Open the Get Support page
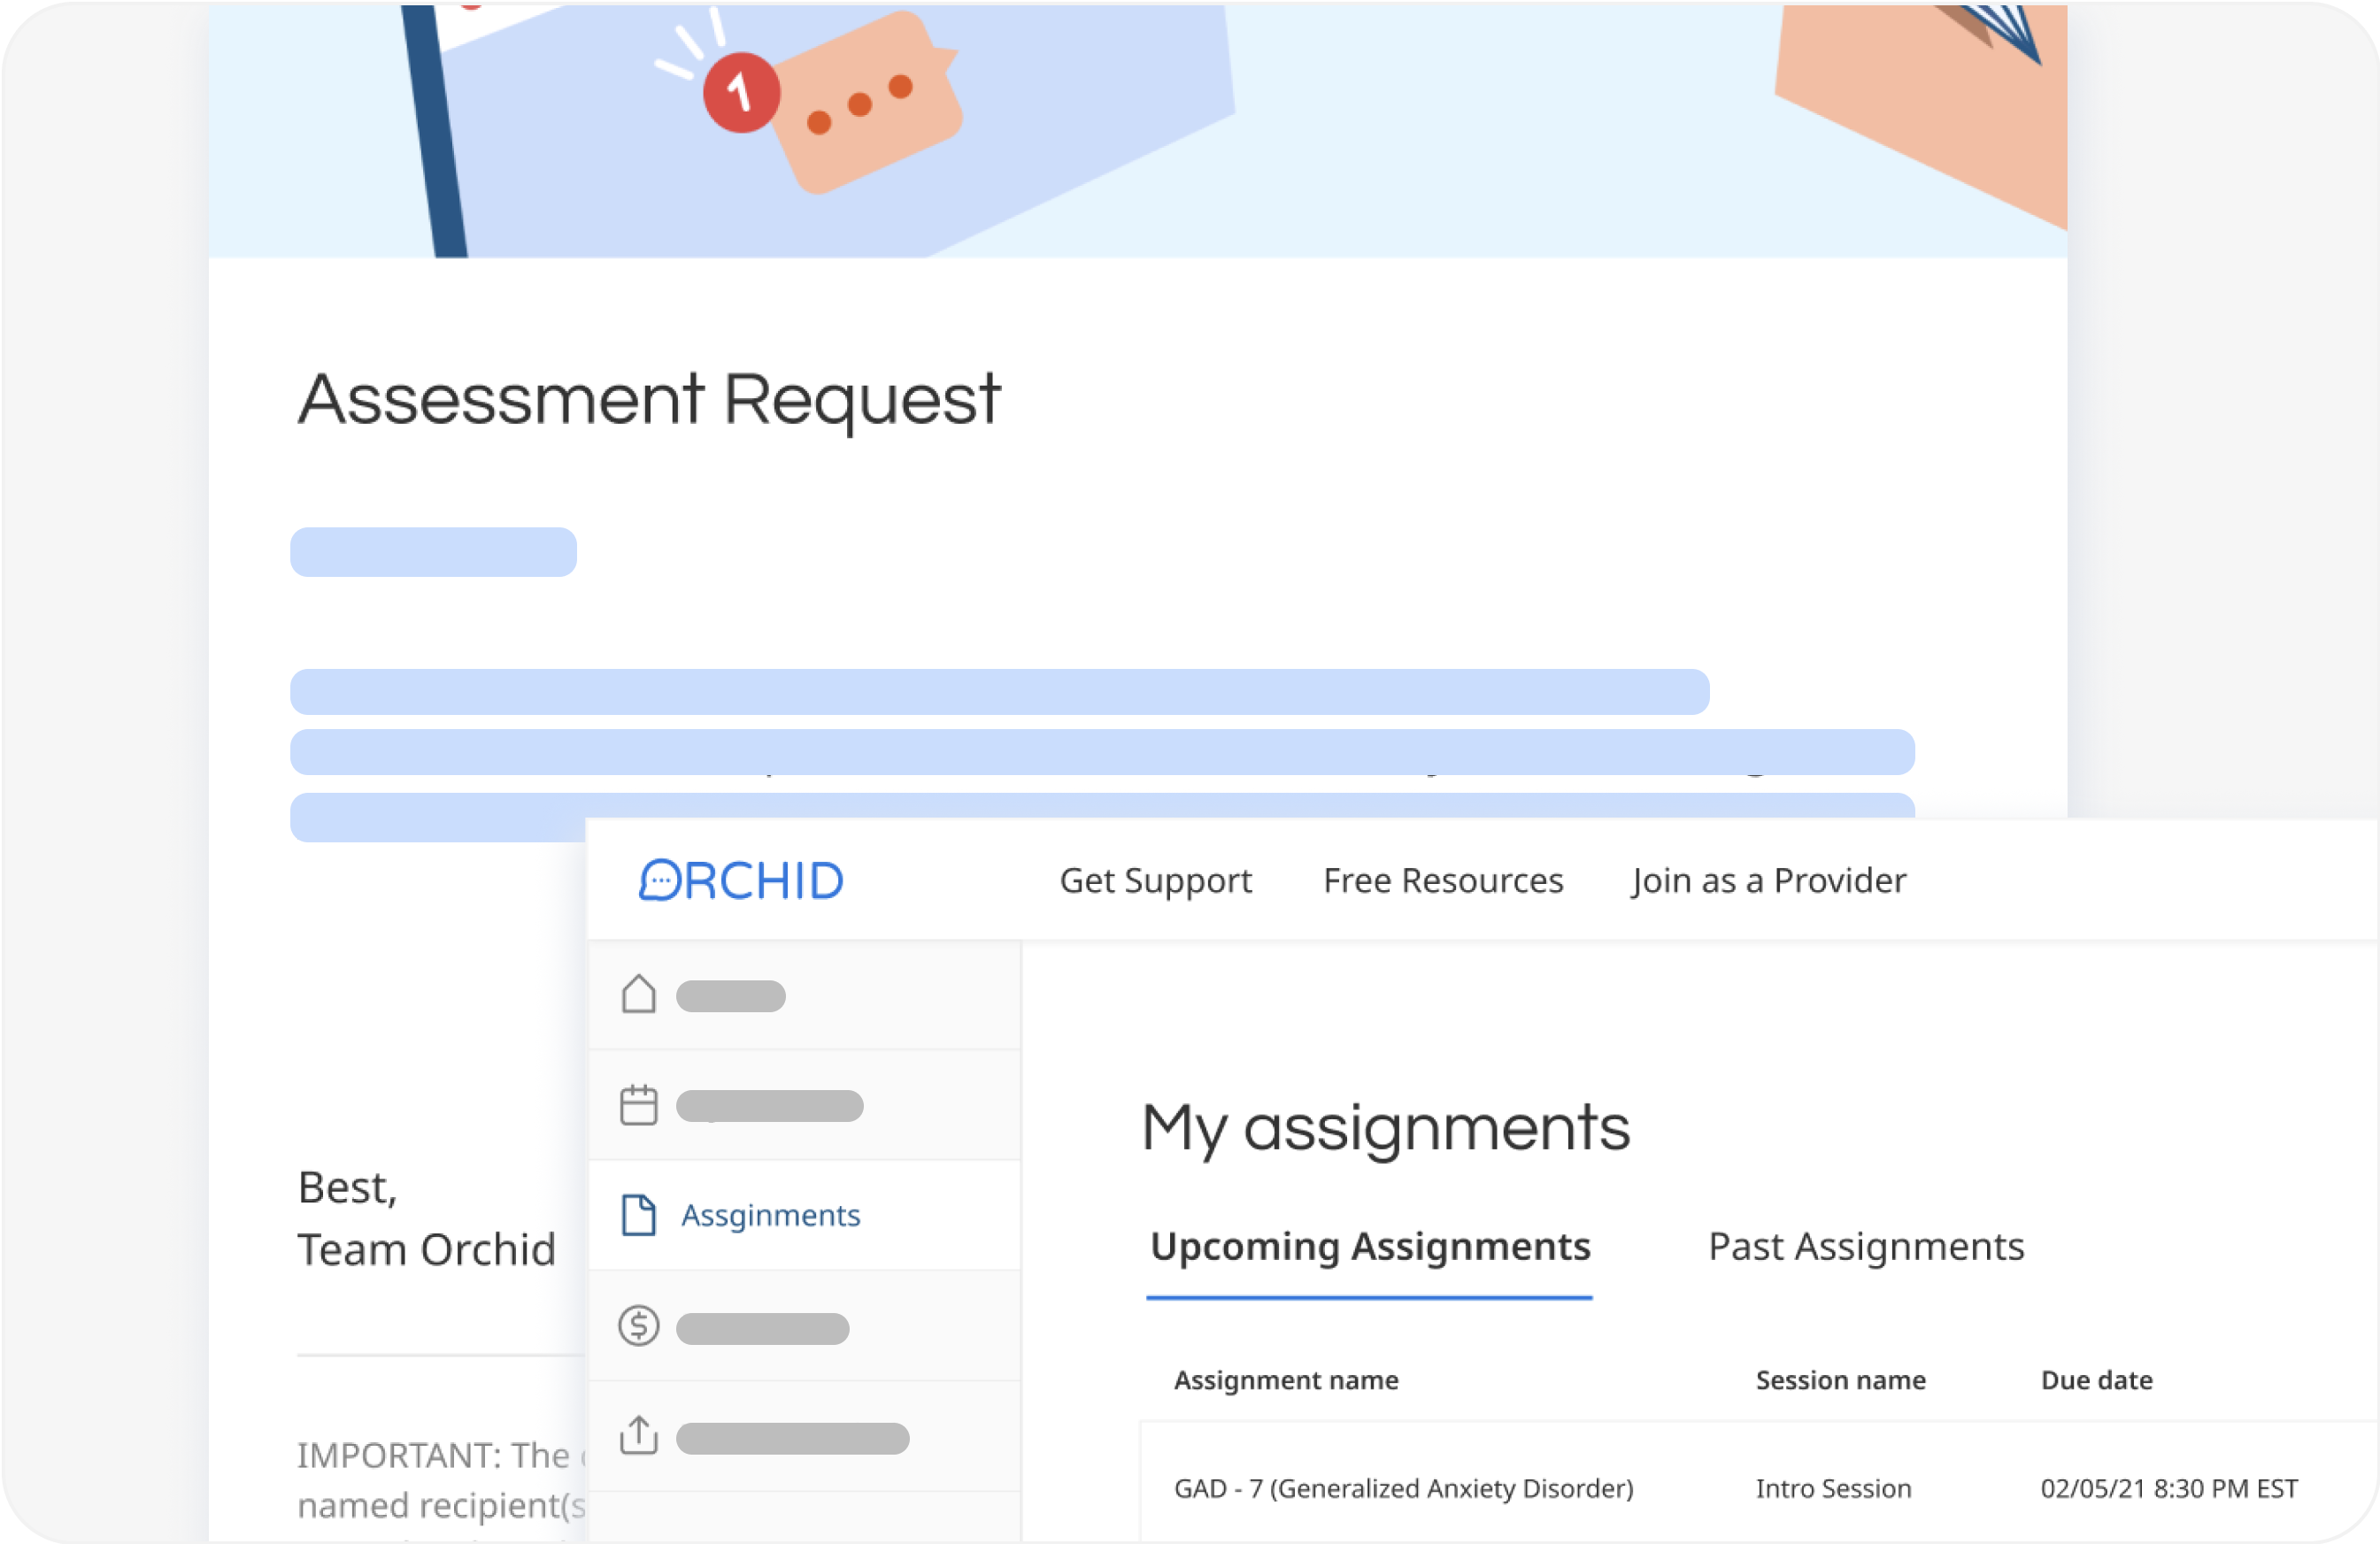 1156,881
